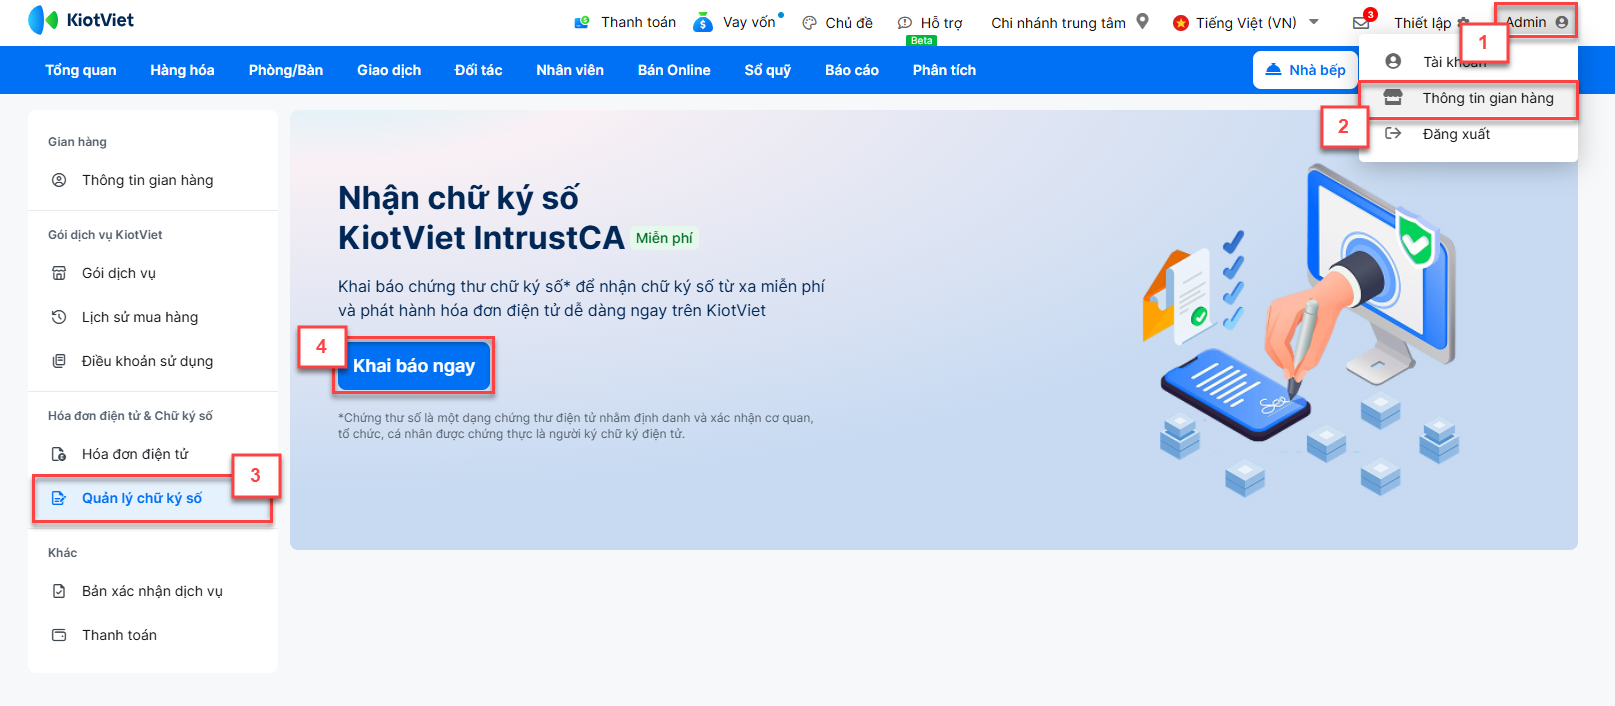Open the Đối tác menu
The width and height of the screenshot is (1615, 706).
479,70
